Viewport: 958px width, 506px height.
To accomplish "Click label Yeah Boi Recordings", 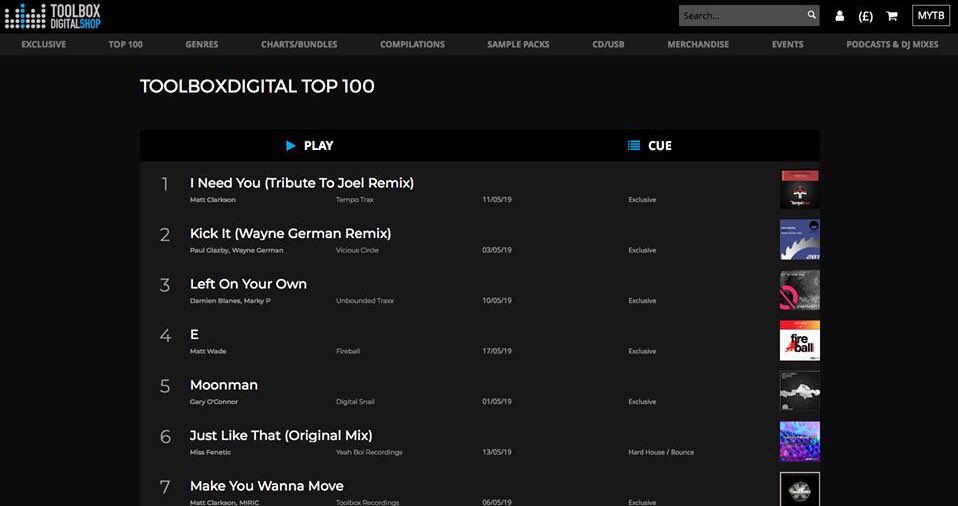I will tap(369, 452).
